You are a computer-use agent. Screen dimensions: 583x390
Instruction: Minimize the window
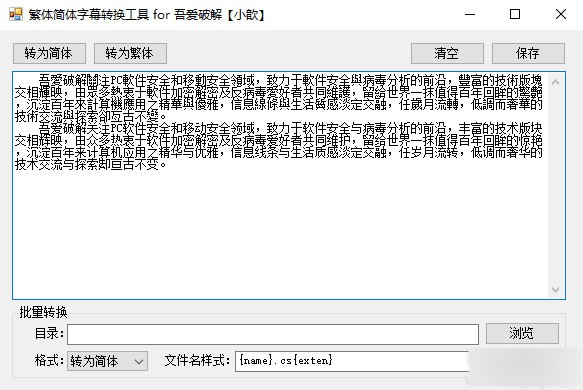[470, 14]
